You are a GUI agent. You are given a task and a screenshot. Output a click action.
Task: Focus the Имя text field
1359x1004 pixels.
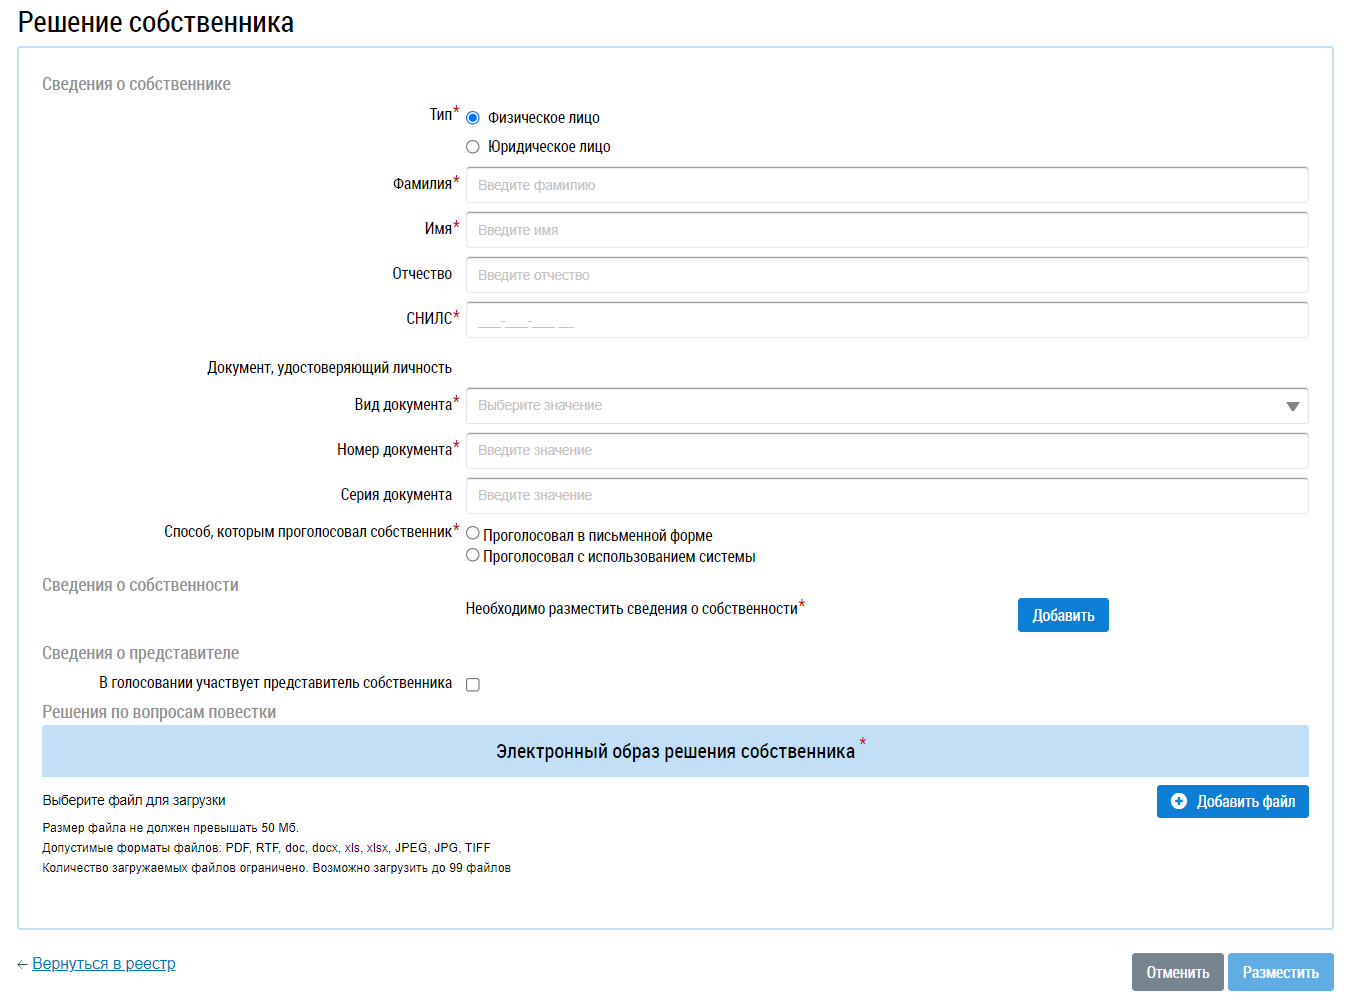coord(886,230)
